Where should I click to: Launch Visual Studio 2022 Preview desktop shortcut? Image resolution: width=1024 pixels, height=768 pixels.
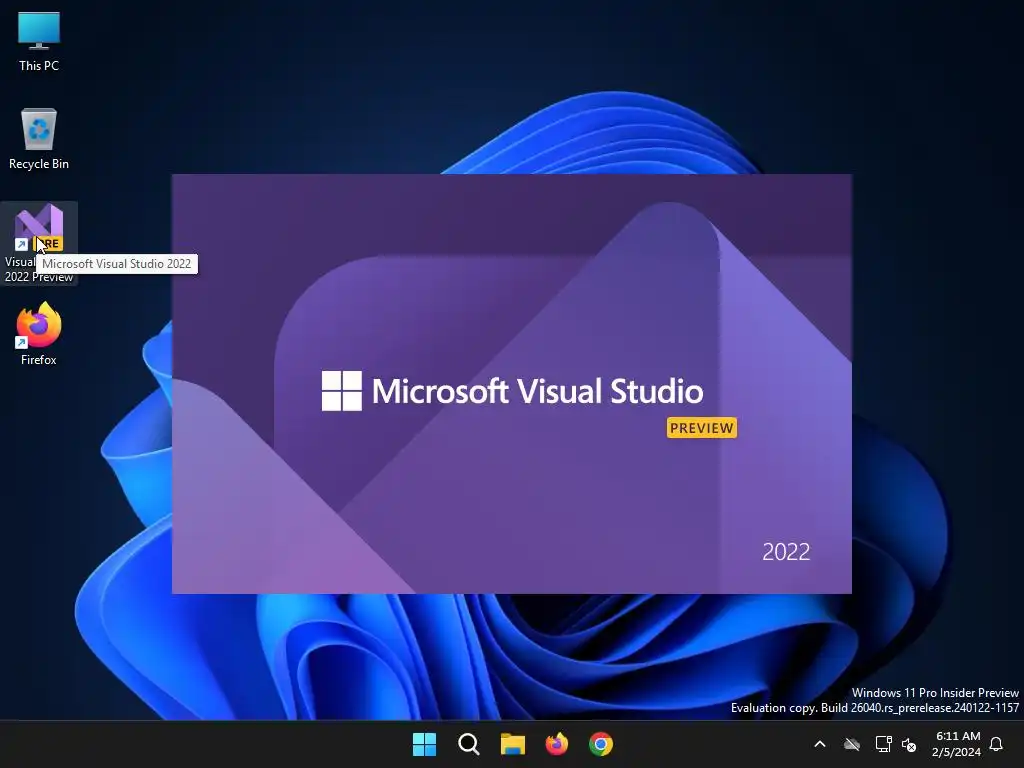click(x=39, y=243)
